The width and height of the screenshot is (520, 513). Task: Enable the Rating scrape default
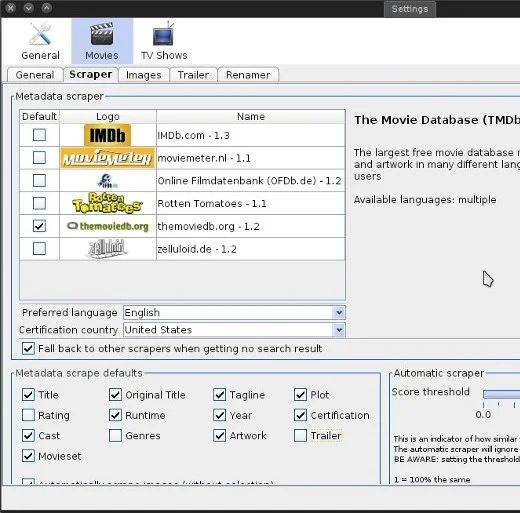click(28, 415)
